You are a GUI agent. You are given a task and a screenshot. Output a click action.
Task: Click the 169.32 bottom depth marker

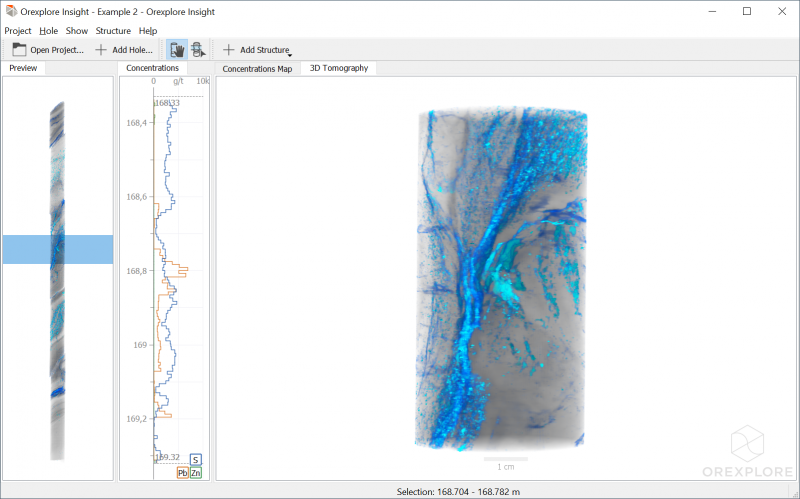click(167, 457)
